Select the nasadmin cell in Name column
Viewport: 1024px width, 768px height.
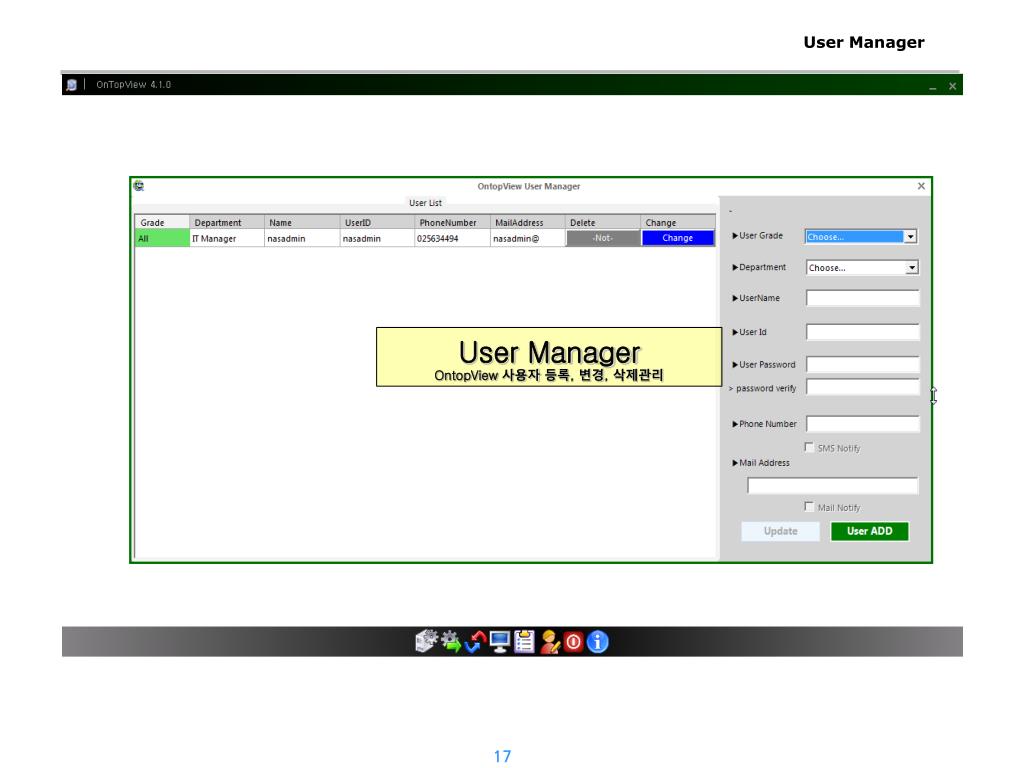tap(302, 238)
